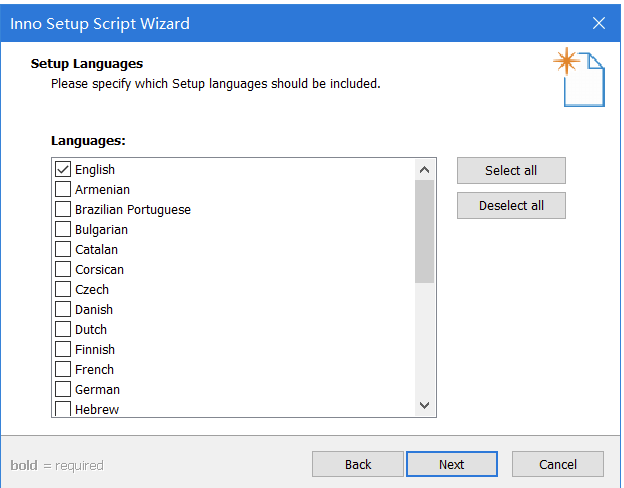The image size is (624, 488).
Task: Click the Deselect all button
Action: coord(511,205)
